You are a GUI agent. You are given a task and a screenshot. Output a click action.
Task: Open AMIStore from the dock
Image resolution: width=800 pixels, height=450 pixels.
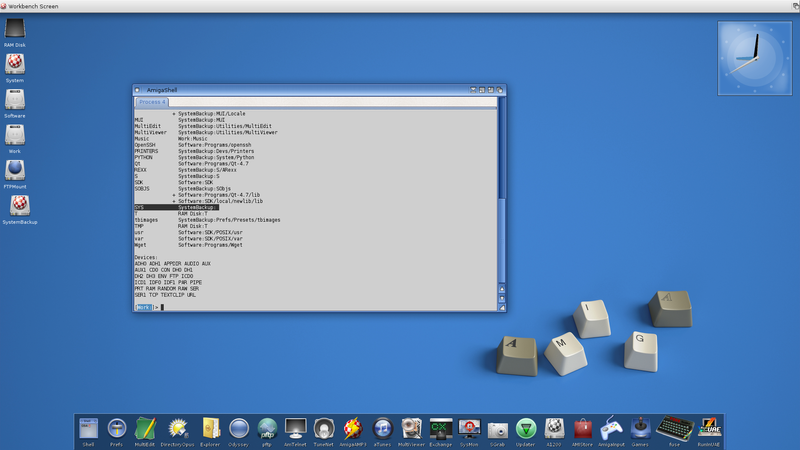[x=583, y=428]
